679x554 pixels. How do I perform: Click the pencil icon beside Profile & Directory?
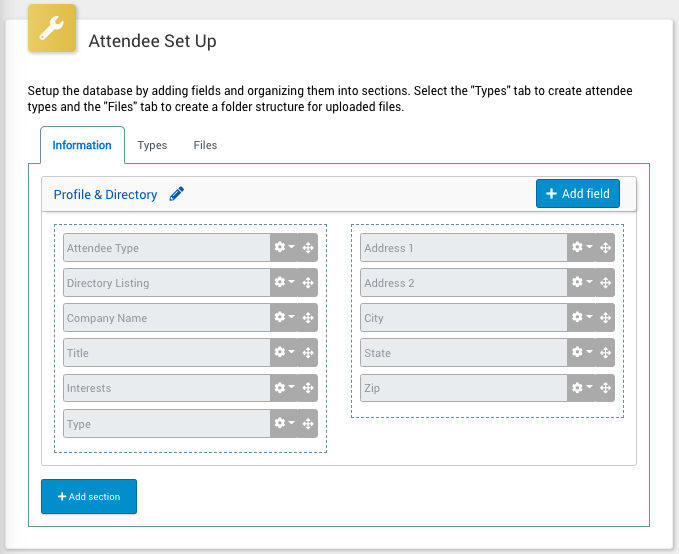177,194
